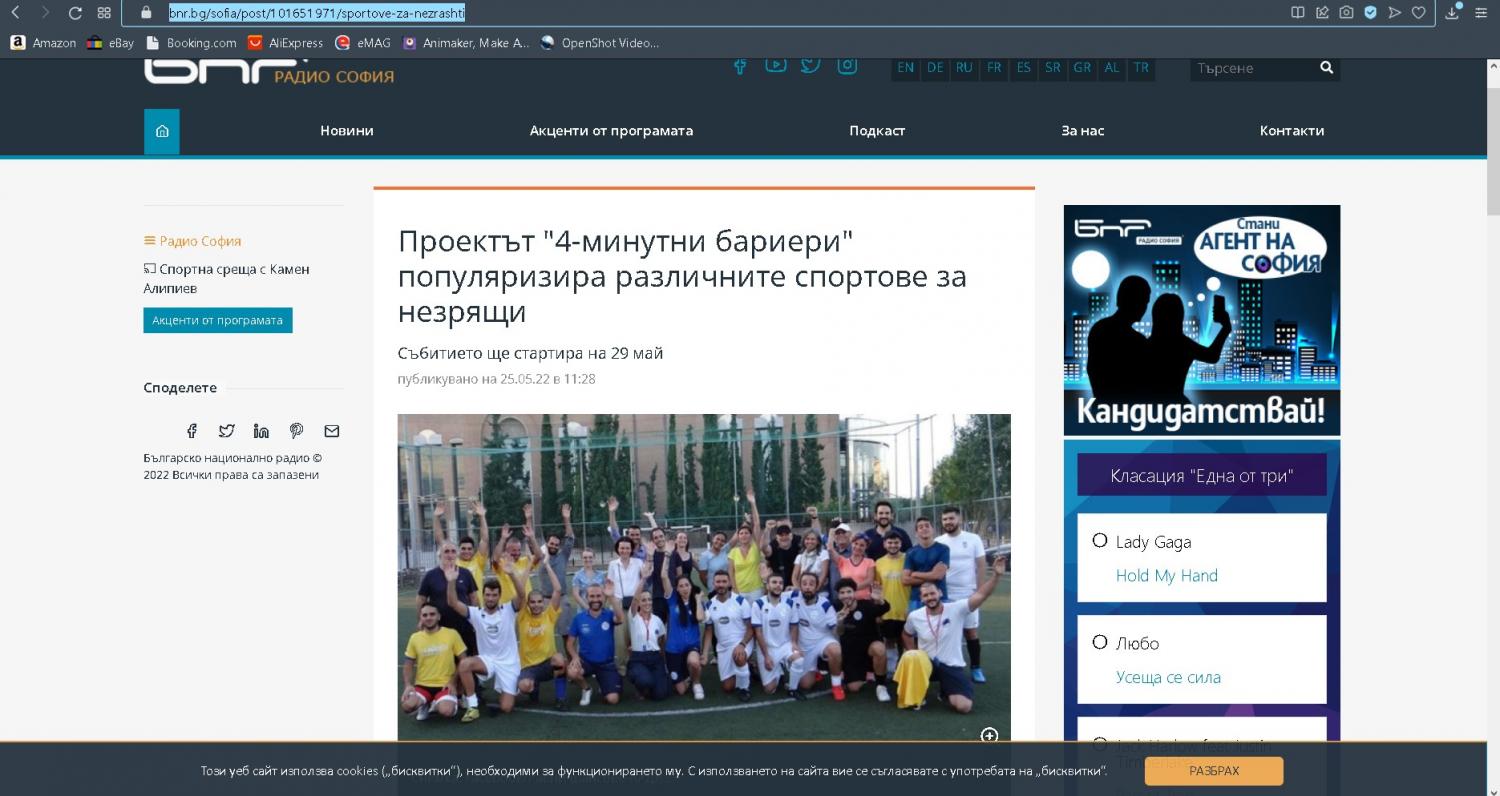Share the article on Pinterest
This screenshot has height=796, width=1500.
[296, 431]
